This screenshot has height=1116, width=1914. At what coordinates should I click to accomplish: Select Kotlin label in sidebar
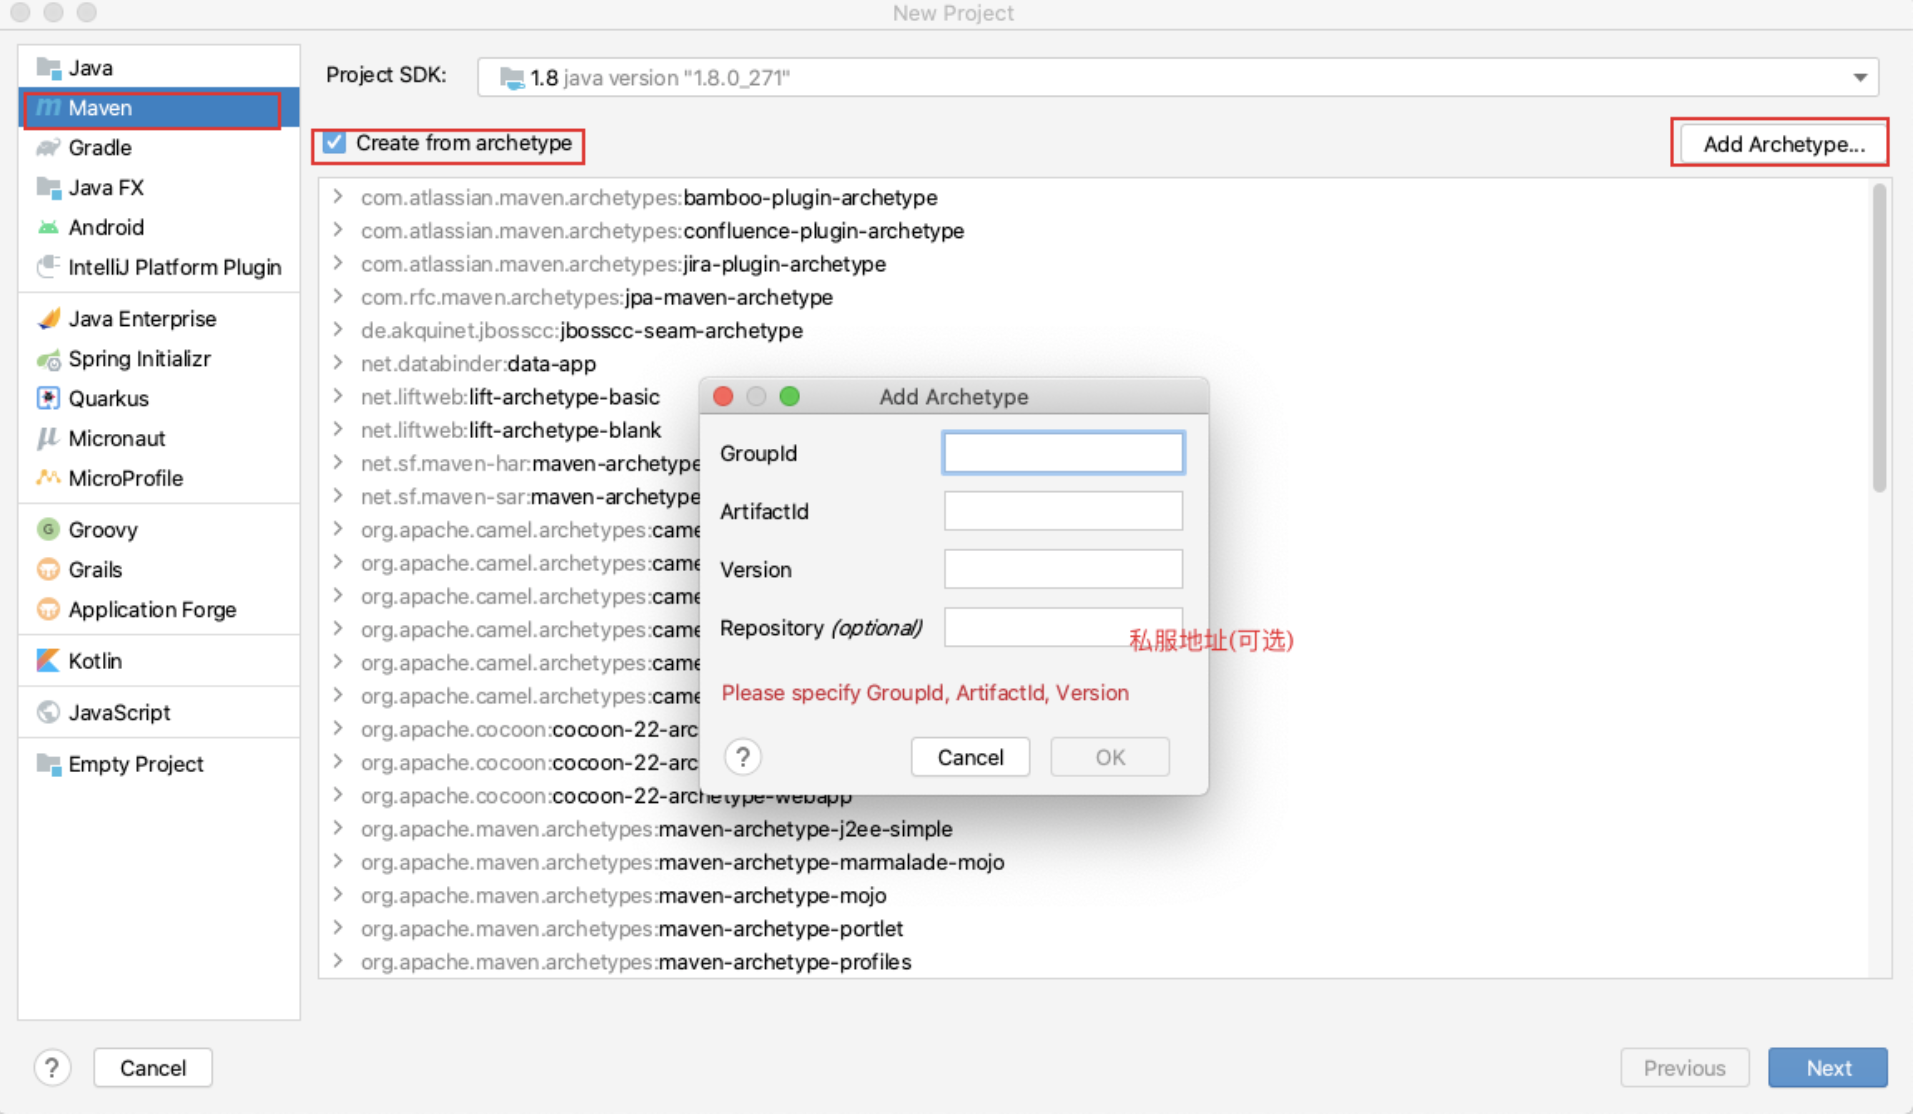click(95, 661)
